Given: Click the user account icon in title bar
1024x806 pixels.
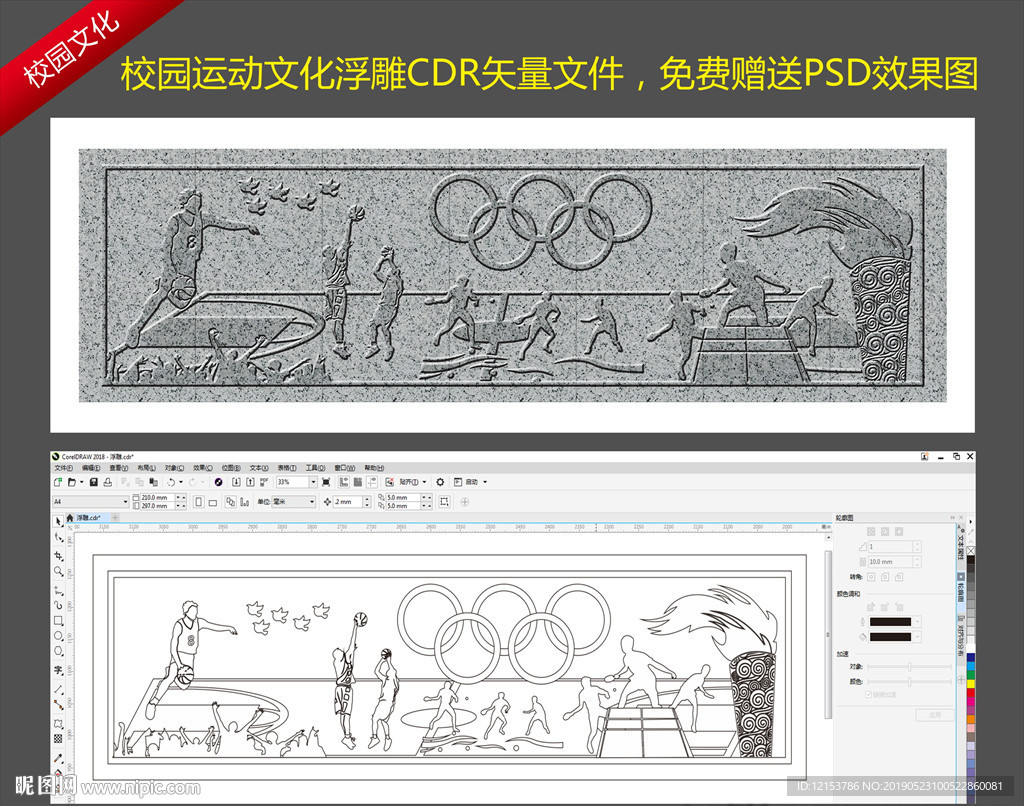Looking at the screenshot, I should (924, 457).
